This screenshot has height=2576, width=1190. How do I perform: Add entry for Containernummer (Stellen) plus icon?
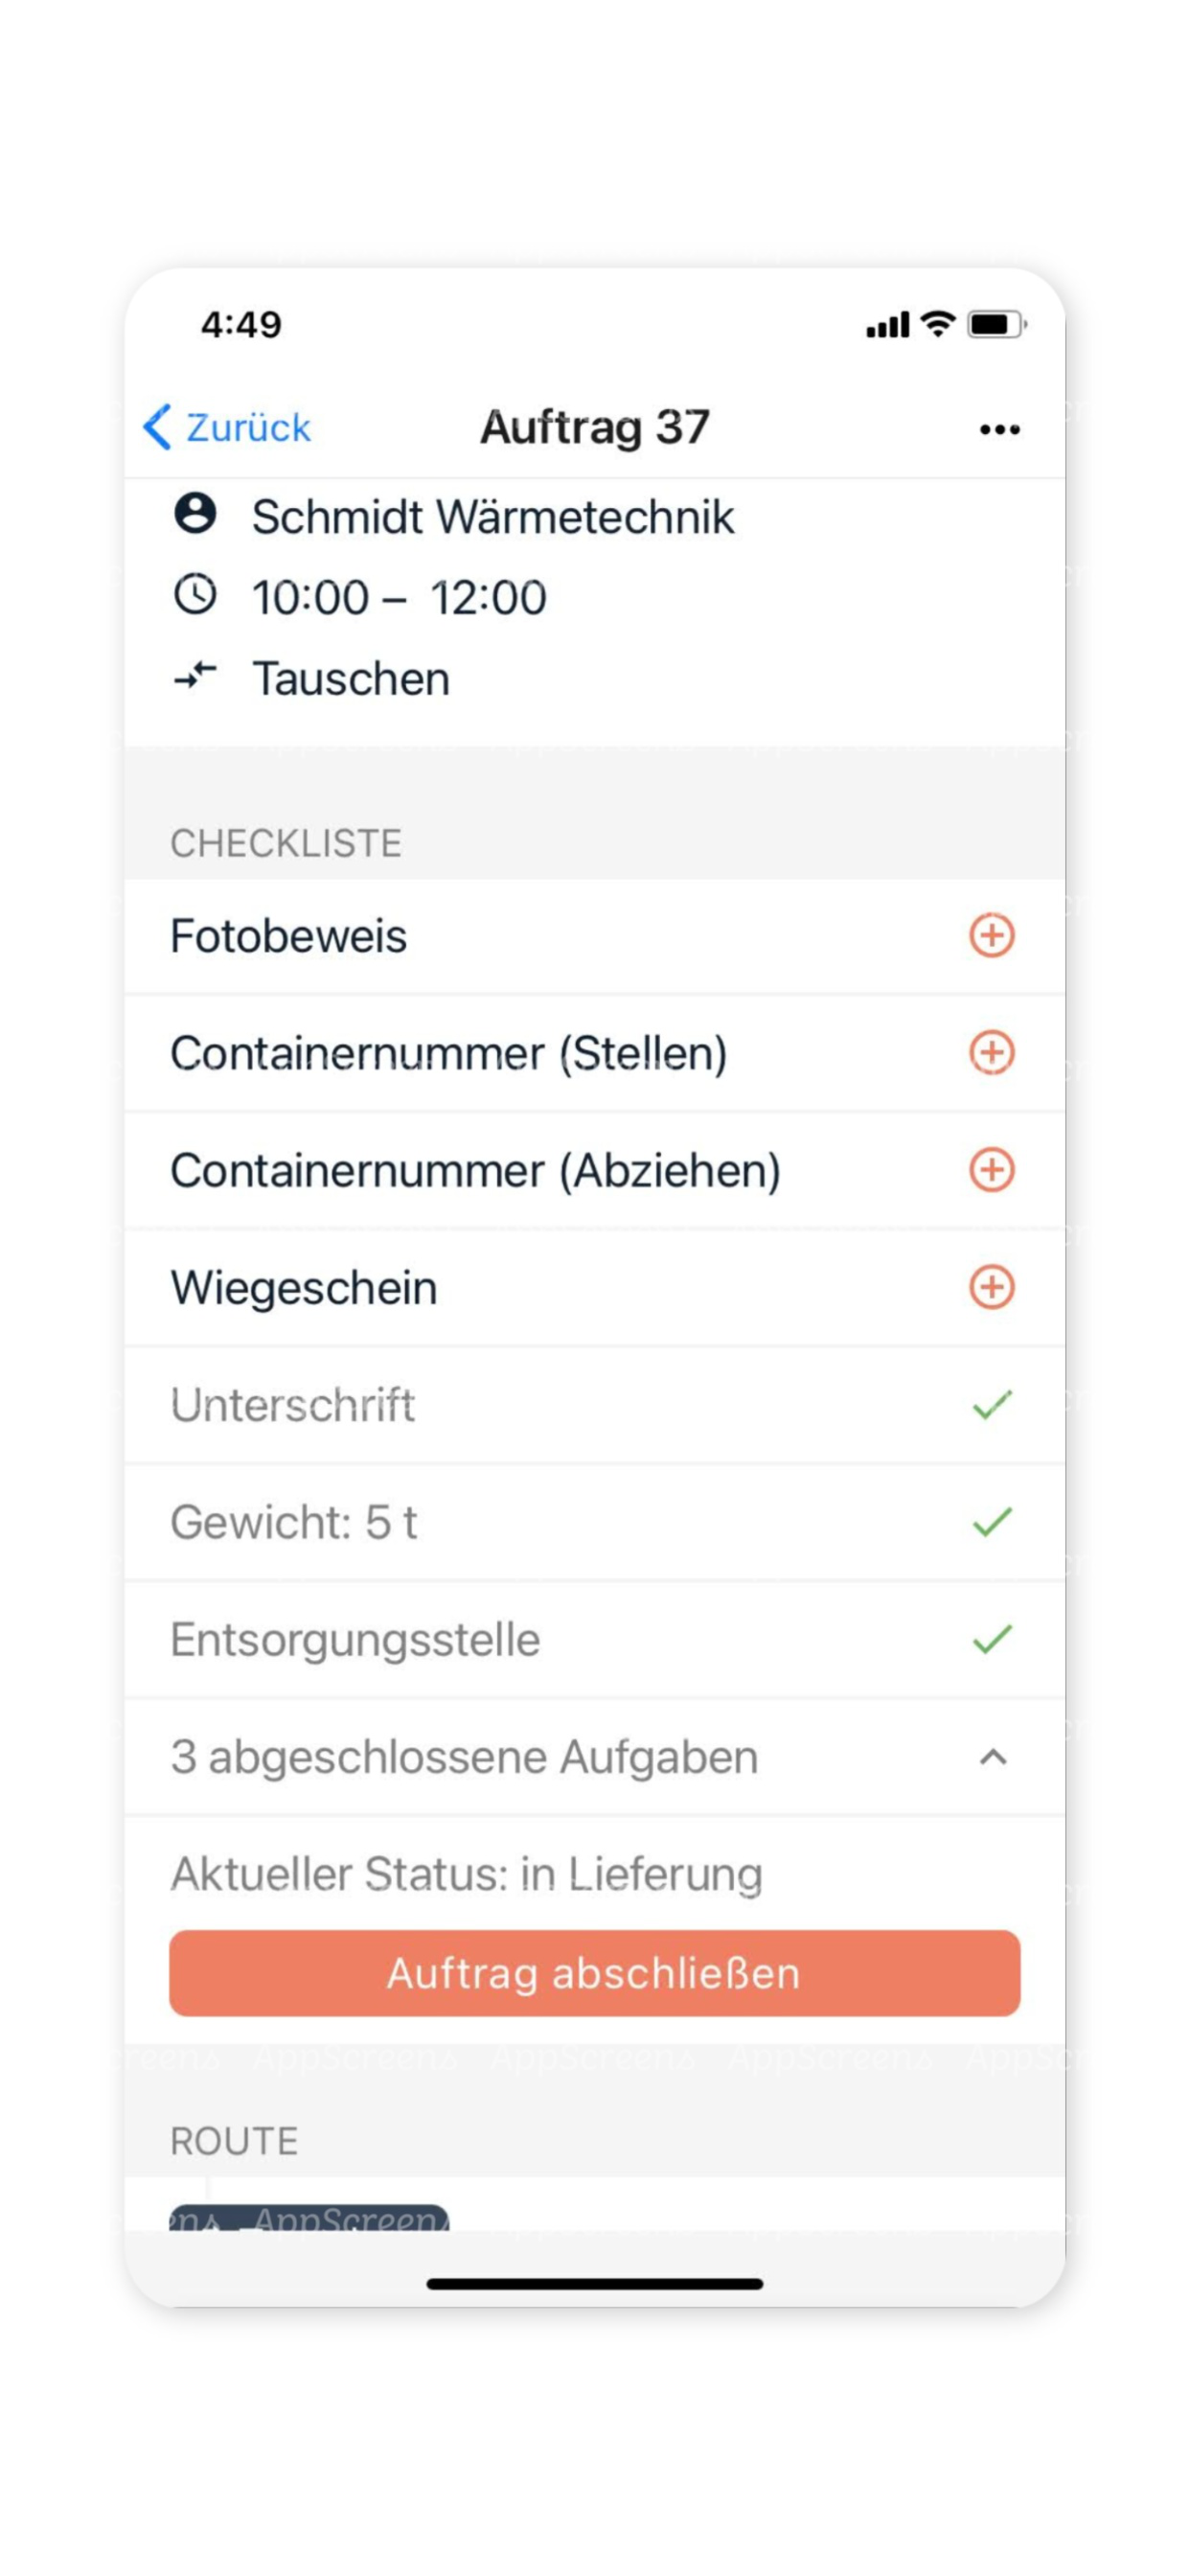click(x=991, y=1053)
